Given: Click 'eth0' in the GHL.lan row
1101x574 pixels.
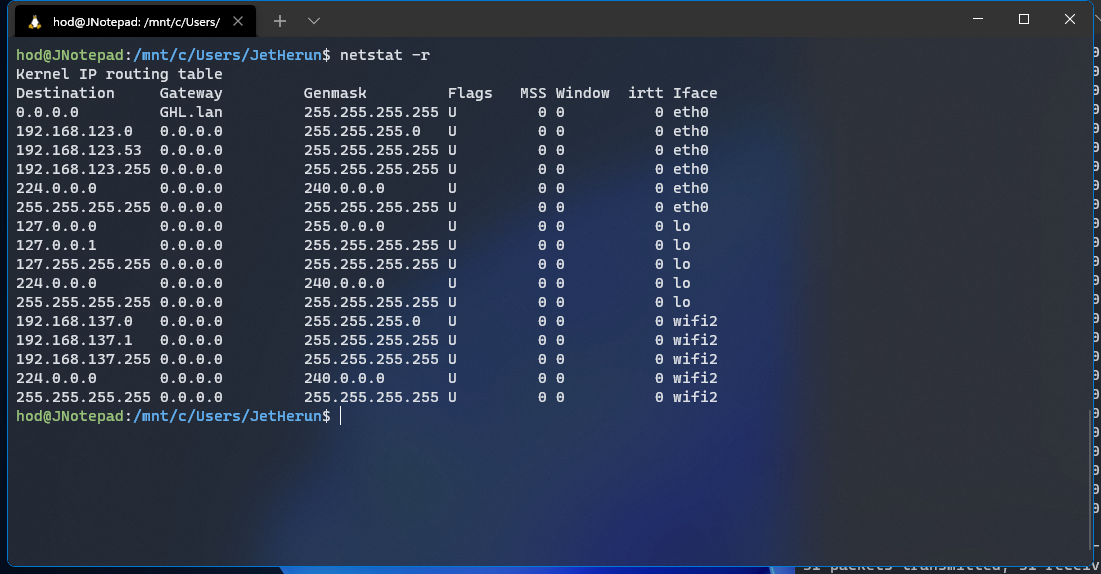Looking at the screenshot, I should click(x=690, y=112).
